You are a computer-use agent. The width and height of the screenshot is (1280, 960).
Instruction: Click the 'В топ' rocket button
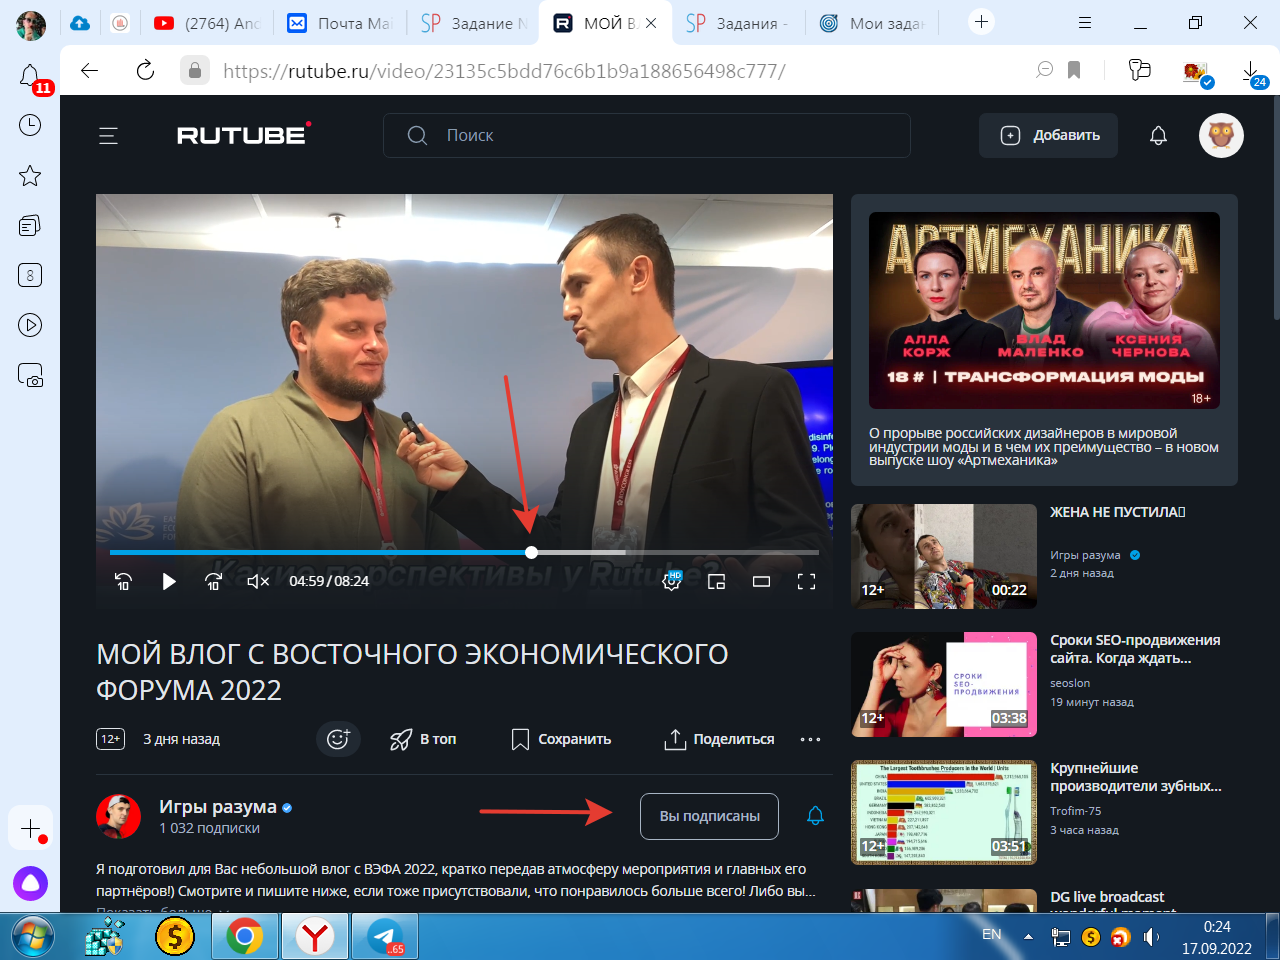[x=423, y=739]
